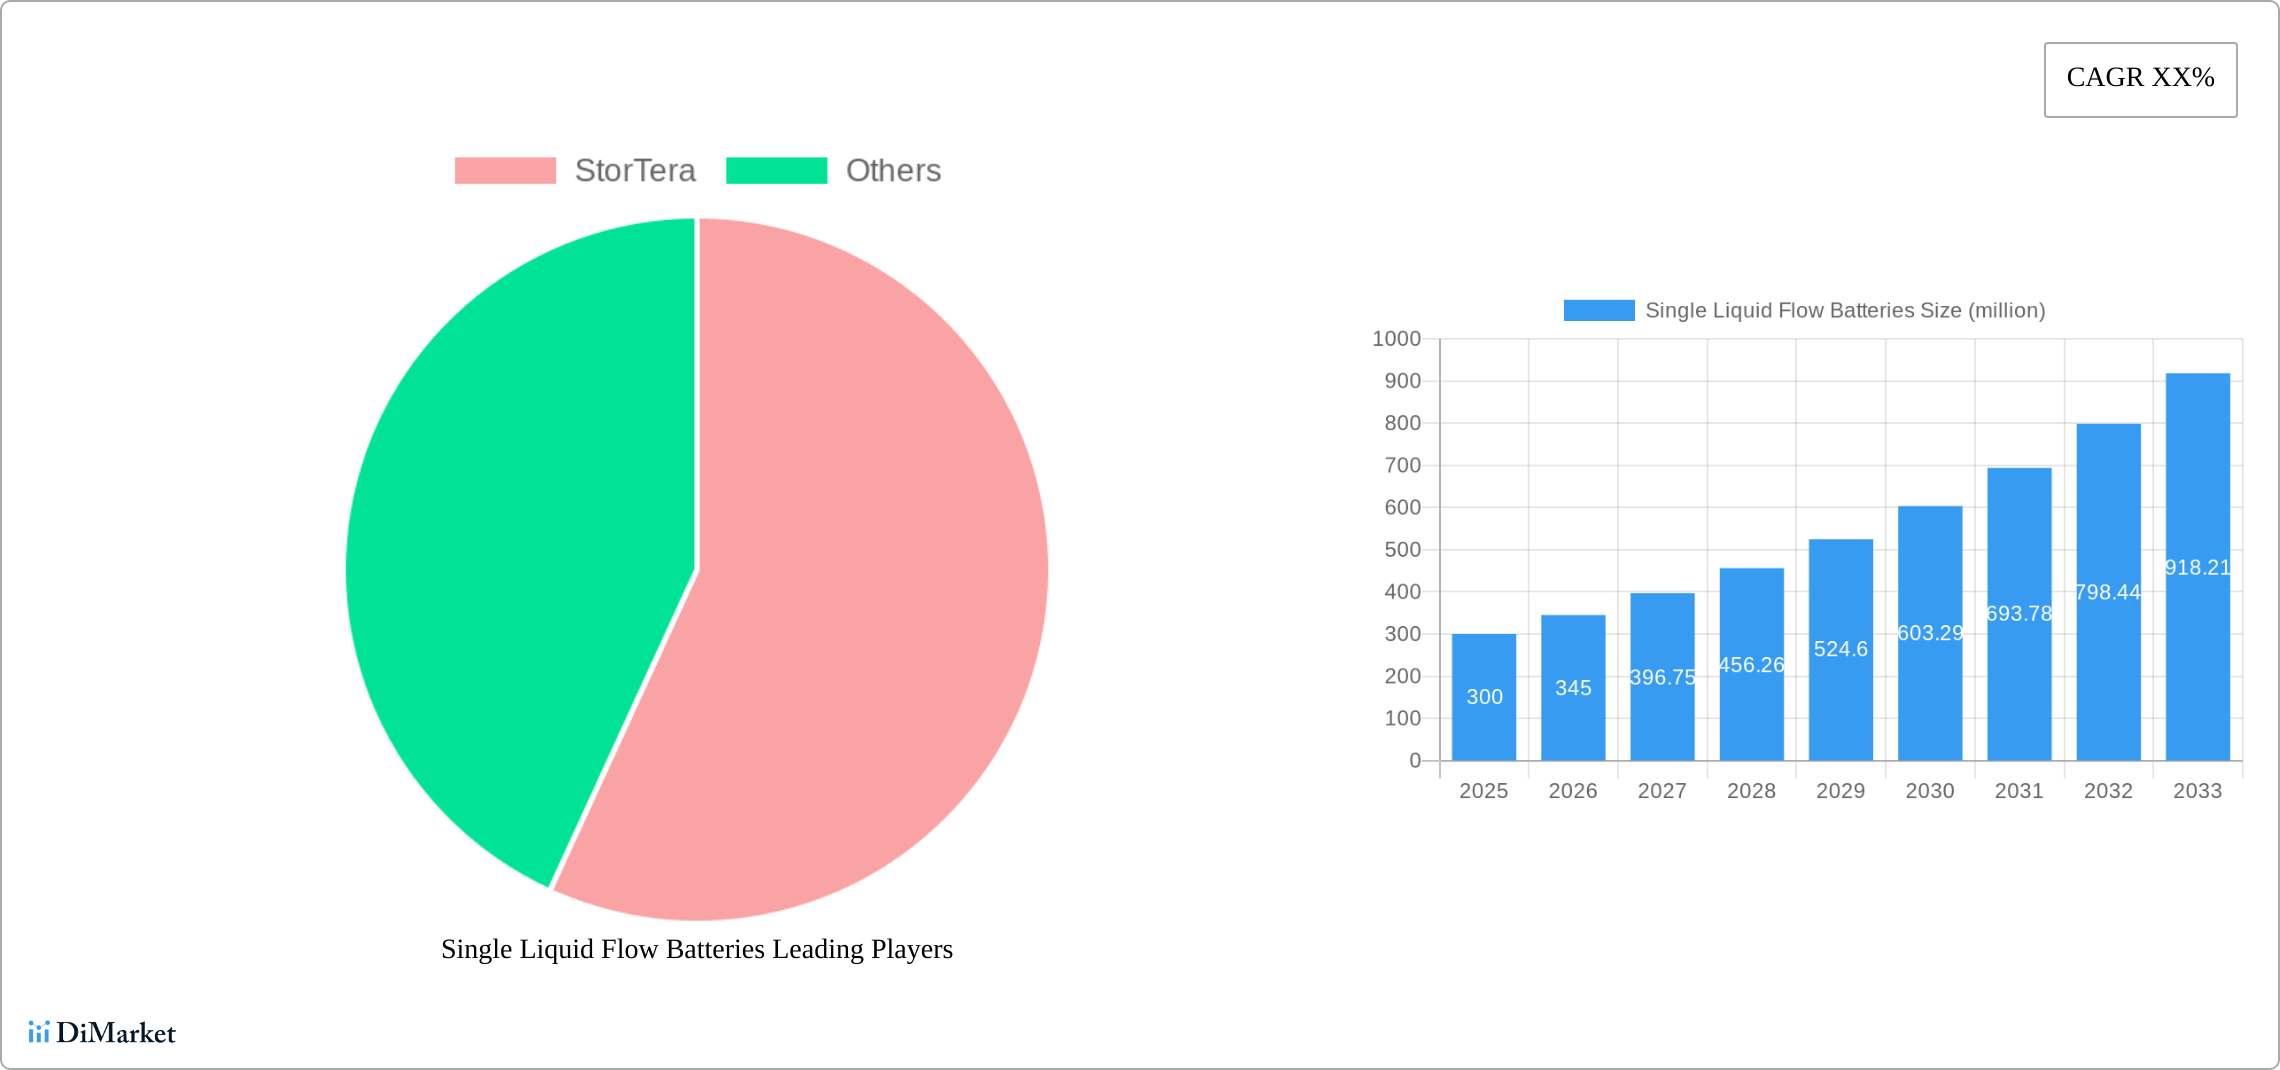Click the Single Liquid Flow Batteries Leading Players title
The image size is (2280, 1070).
[x=697, y=949]
